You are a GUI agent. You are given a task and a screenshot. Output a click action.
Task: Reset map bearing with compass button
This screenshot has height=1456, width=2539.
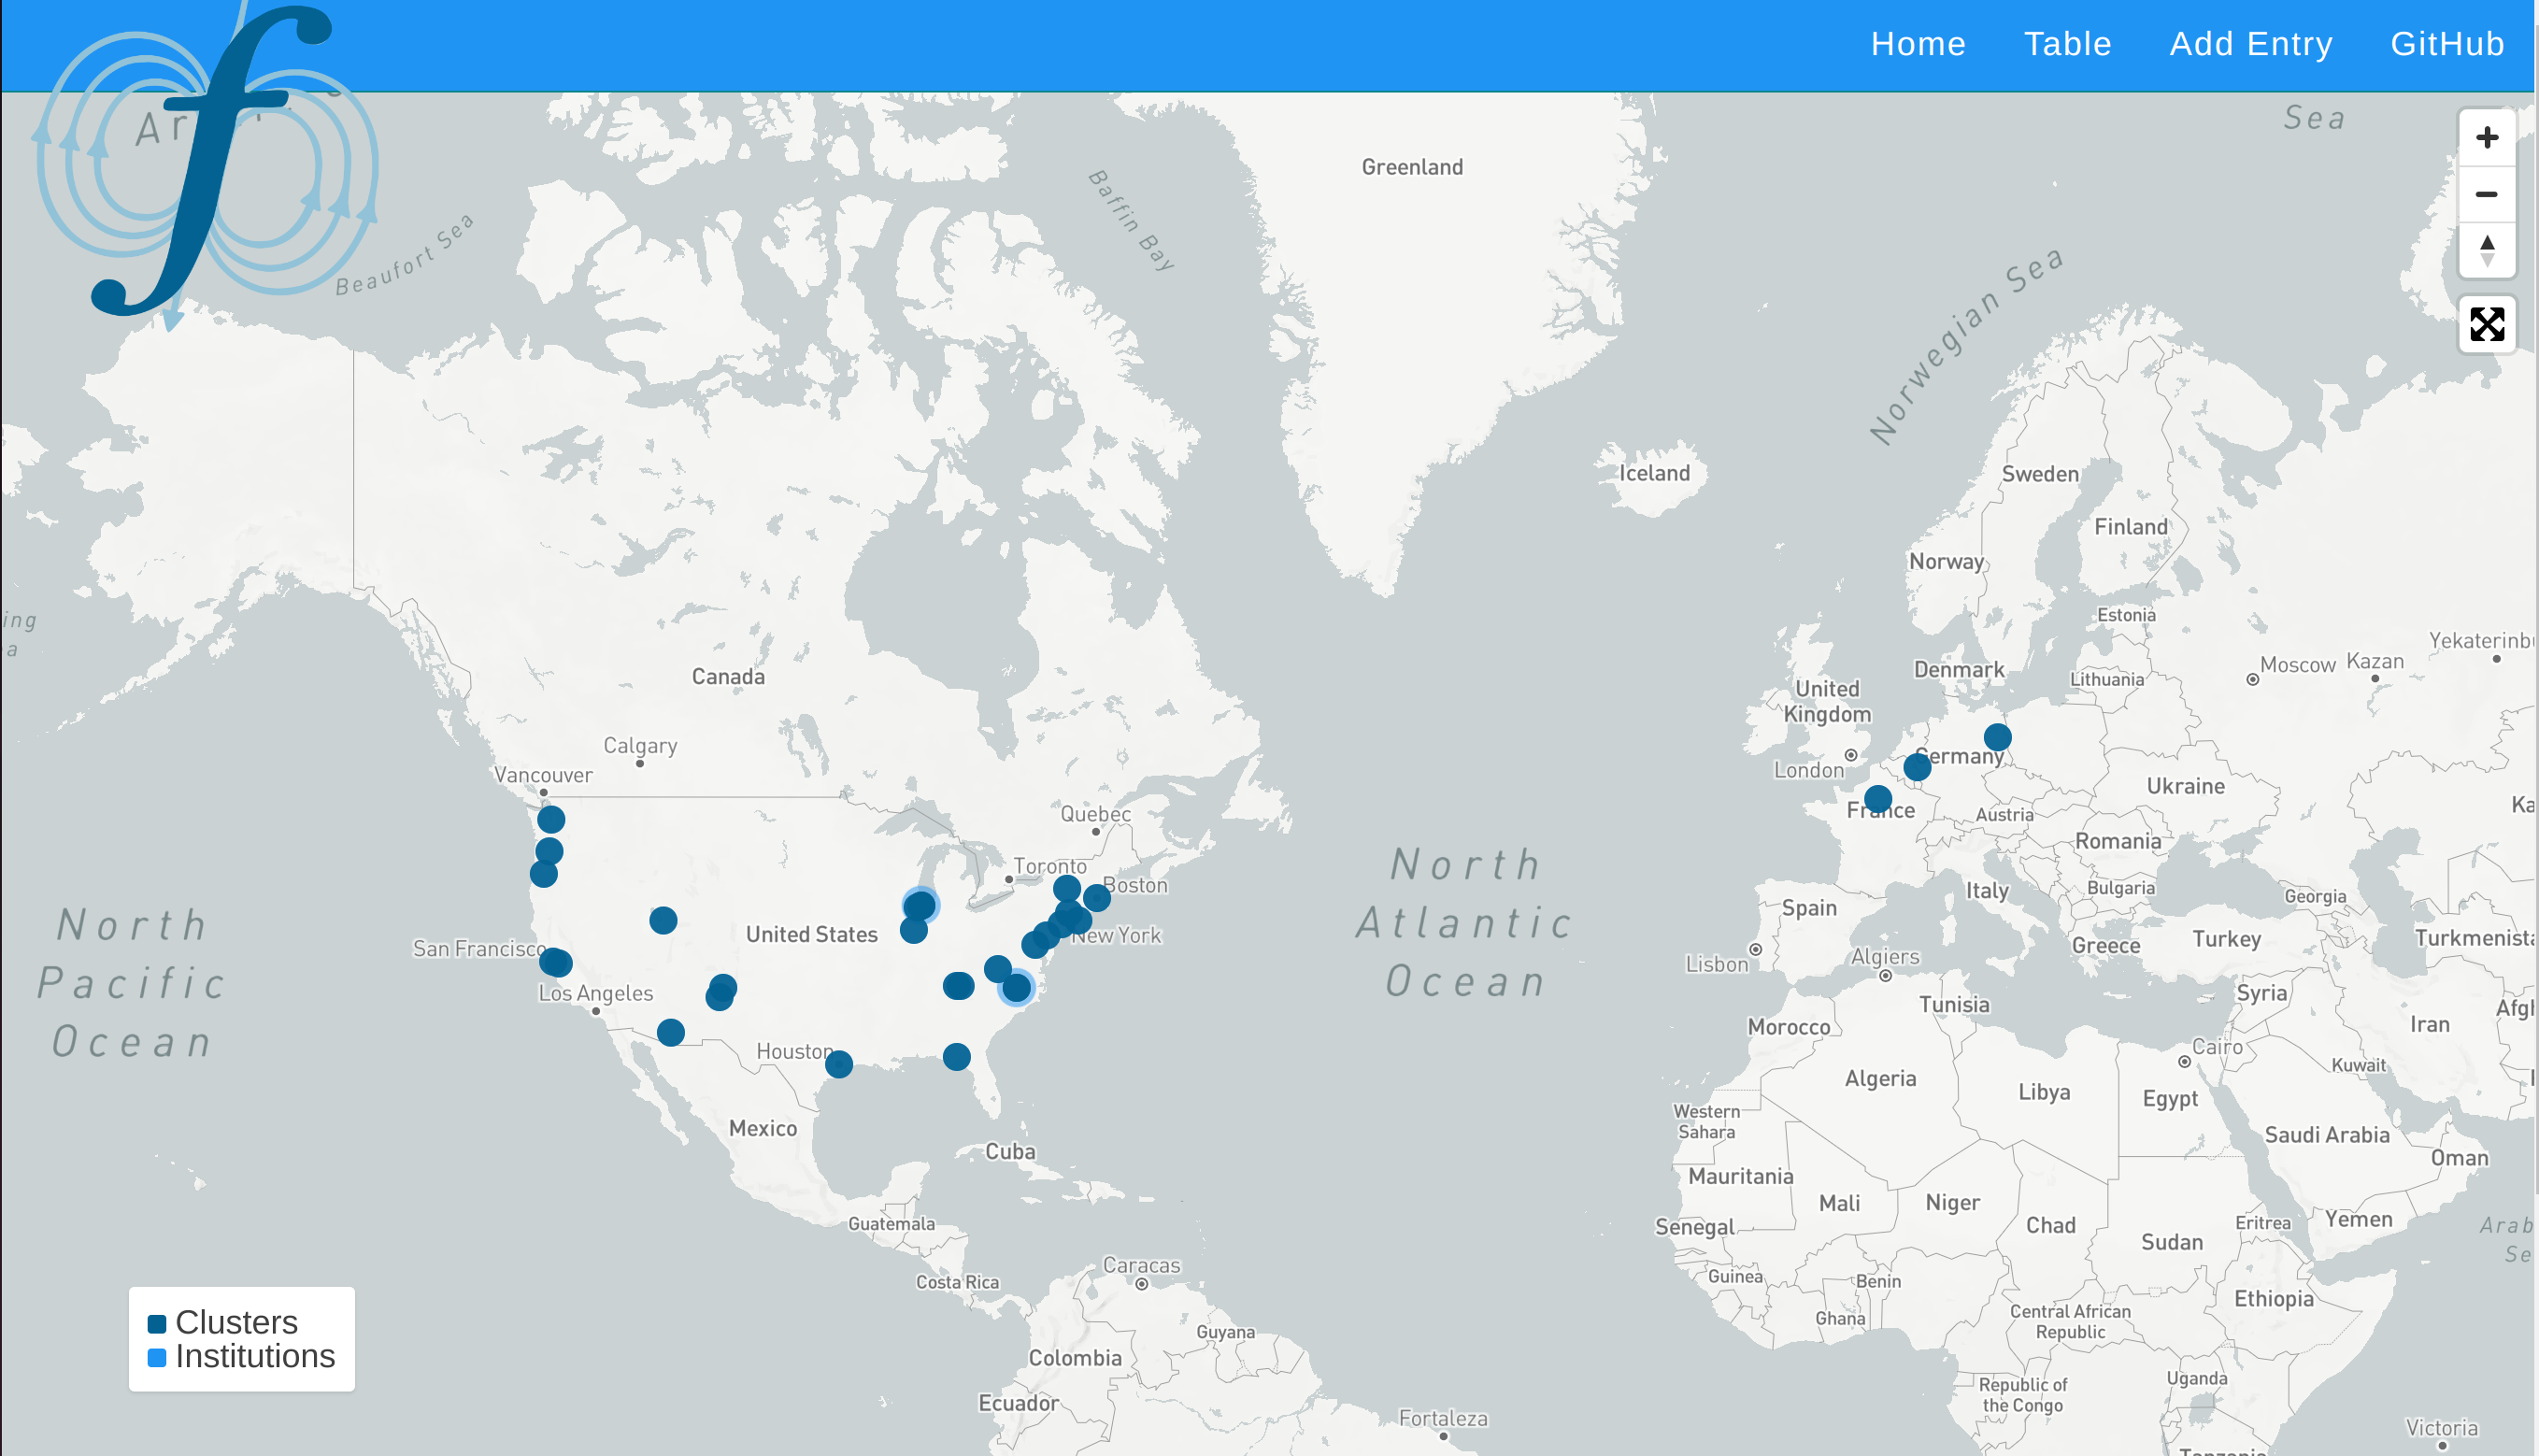[2486, 250]
